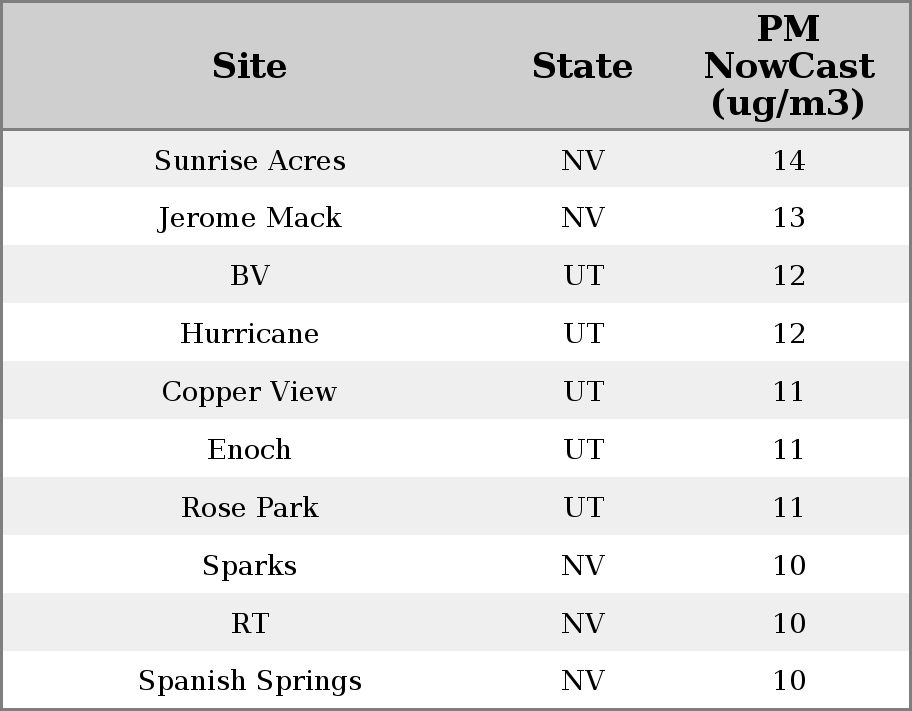The height and width of the screenshot is (711, 912).
Task: Select the Spanish Springs site cell
Action: click(x=250, y=681)
